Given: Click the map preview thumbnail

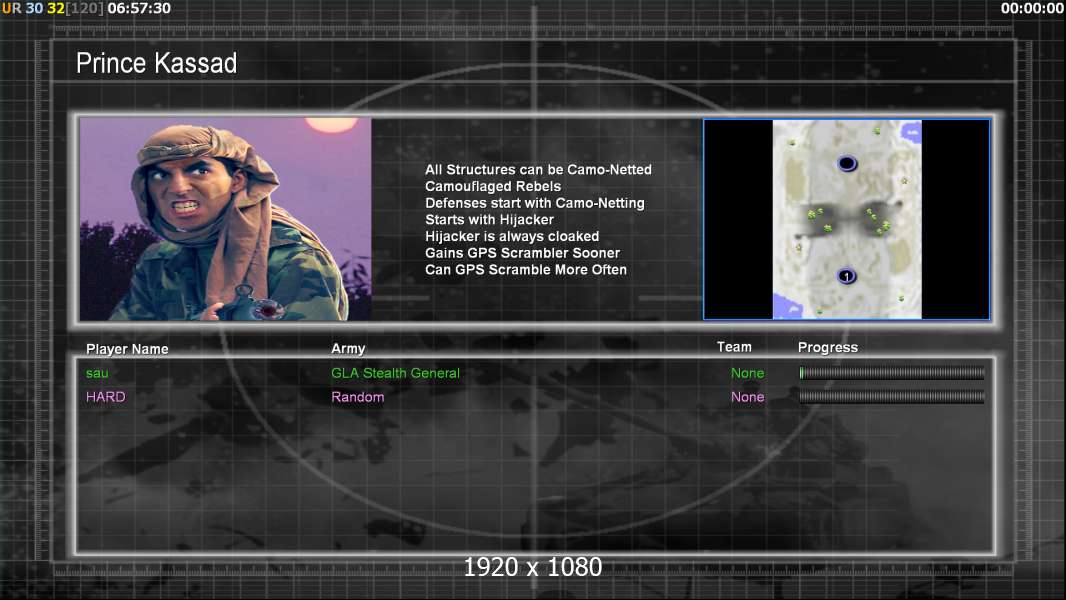Looking at the screenshot, I should (x=846, y=219).
